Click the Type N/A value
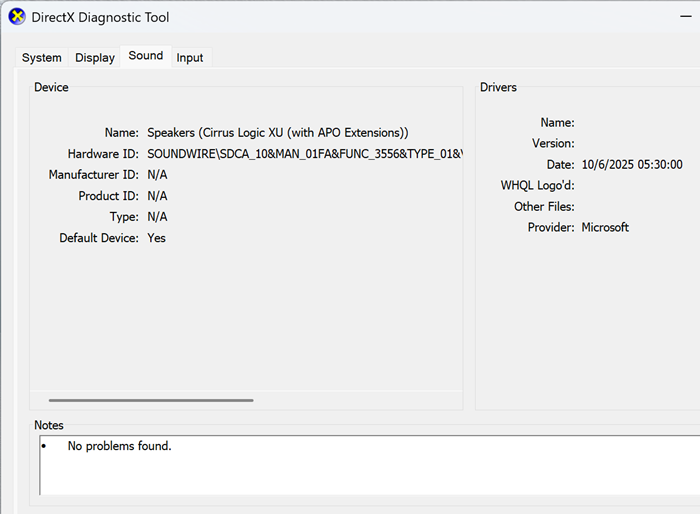This screenshot has width=700, height=514. (157, 217)
